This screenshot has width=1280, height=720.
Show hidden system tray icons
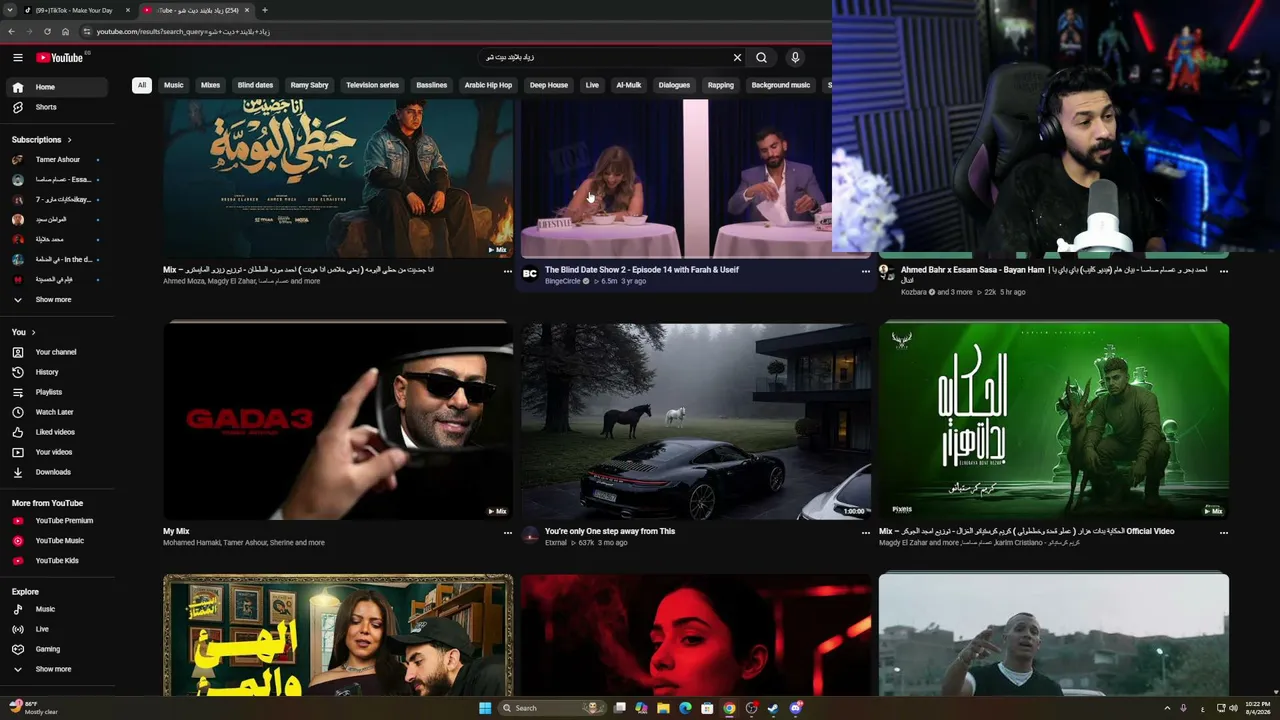(x=1167, y=708)
